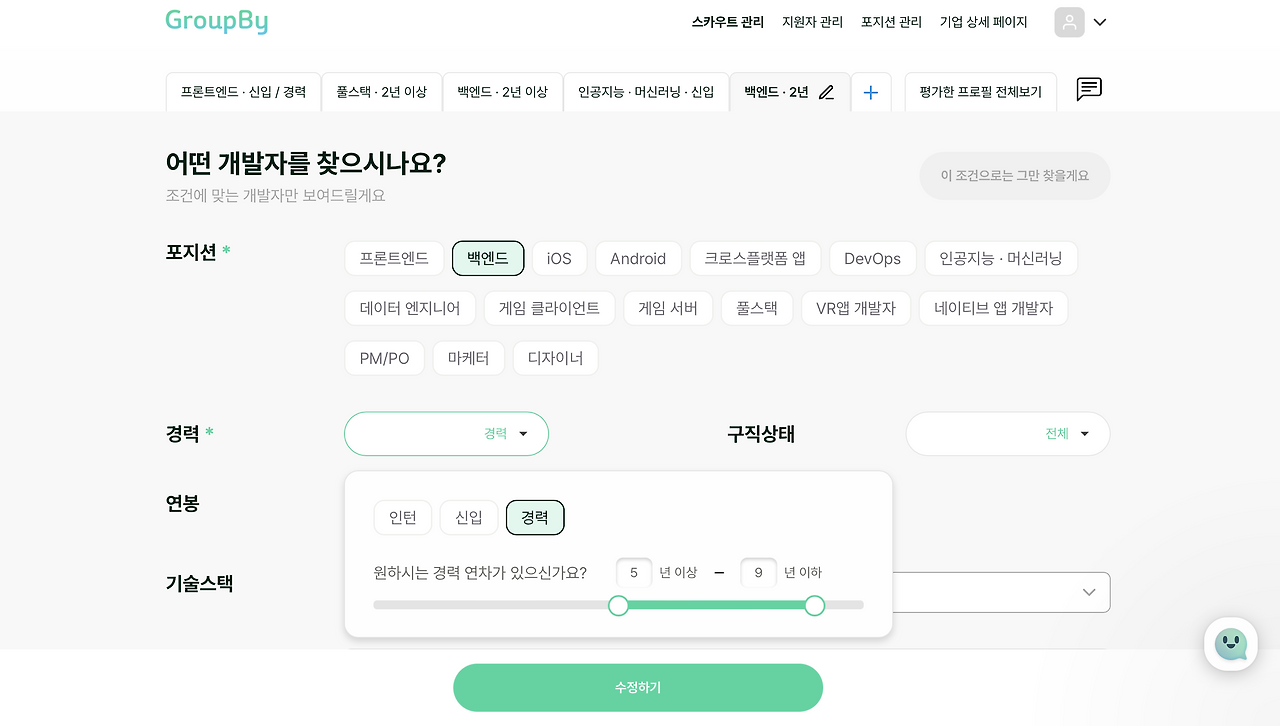Open the 구직상태 전체 dropdown
The height and width of the screenshot is (726, 1280).
click(x=1007, y=433)
